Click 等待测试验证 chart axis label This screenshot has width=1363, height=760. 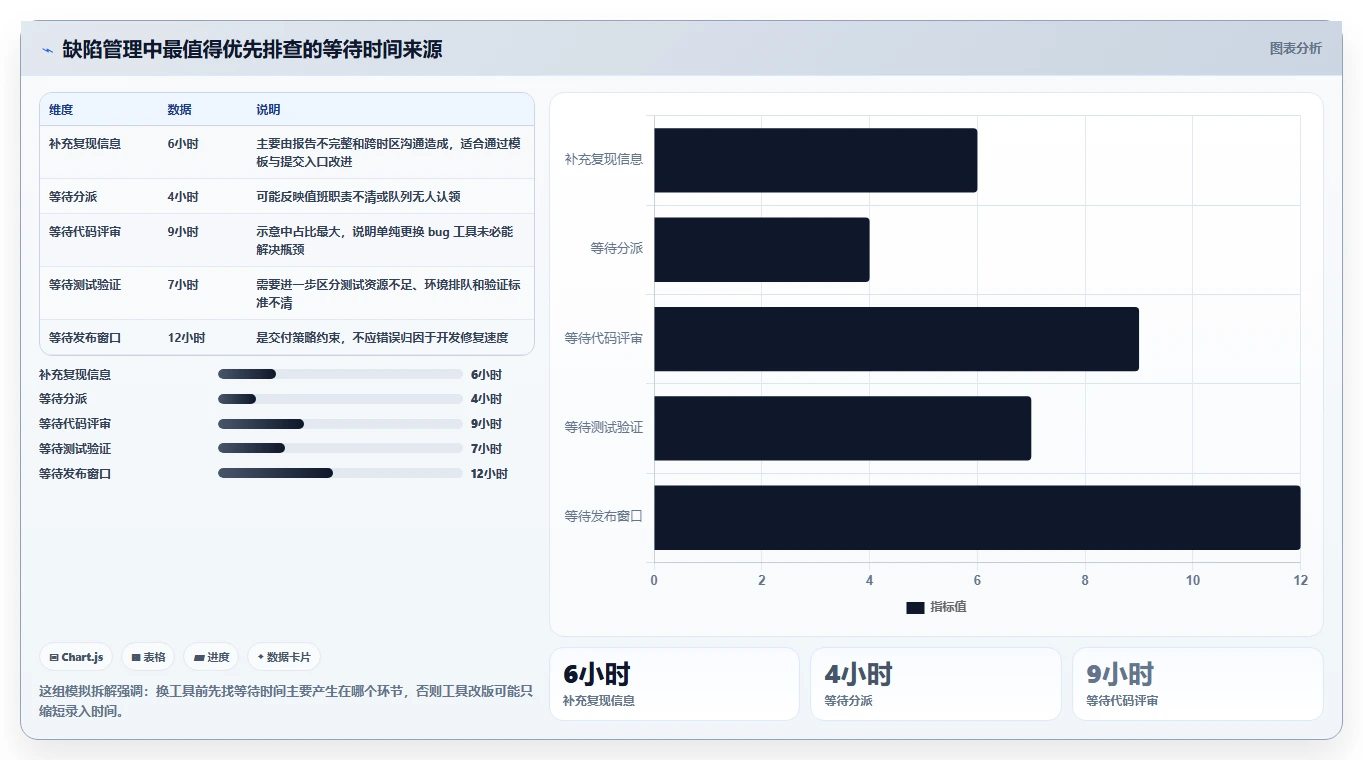[x=604, y=428]
